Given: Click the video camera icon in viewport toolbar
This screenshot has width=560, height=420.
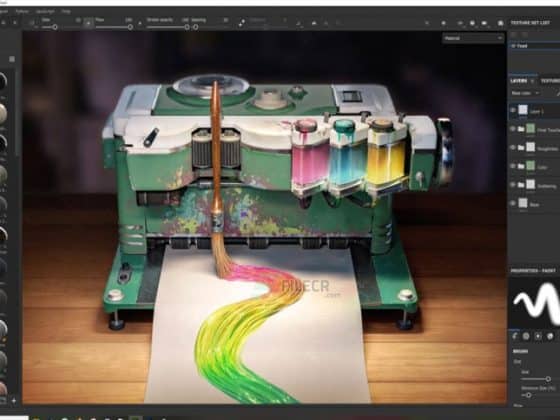Looking at the screenshot, I should pyautogui.click(x=484, y=23).
